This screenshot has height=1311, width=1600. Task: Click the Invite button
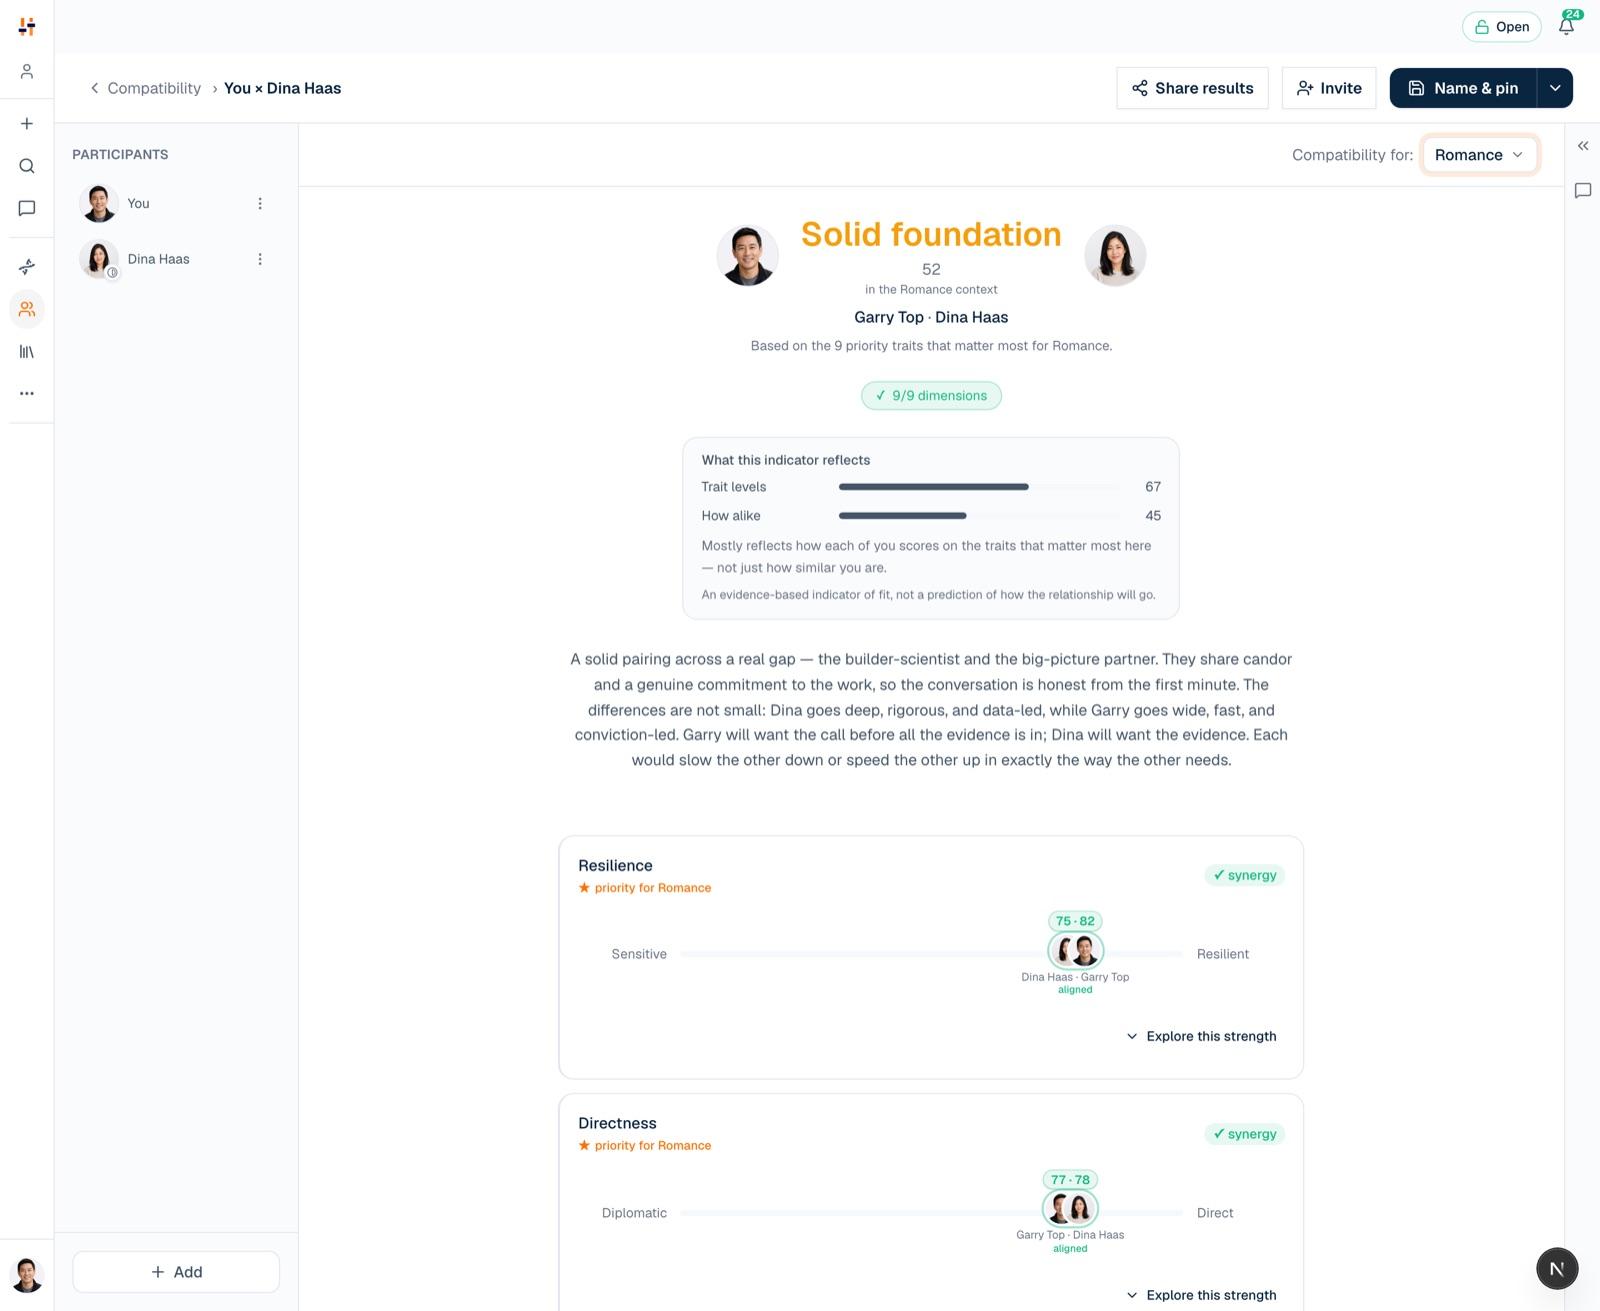(x=1329, y=88)
